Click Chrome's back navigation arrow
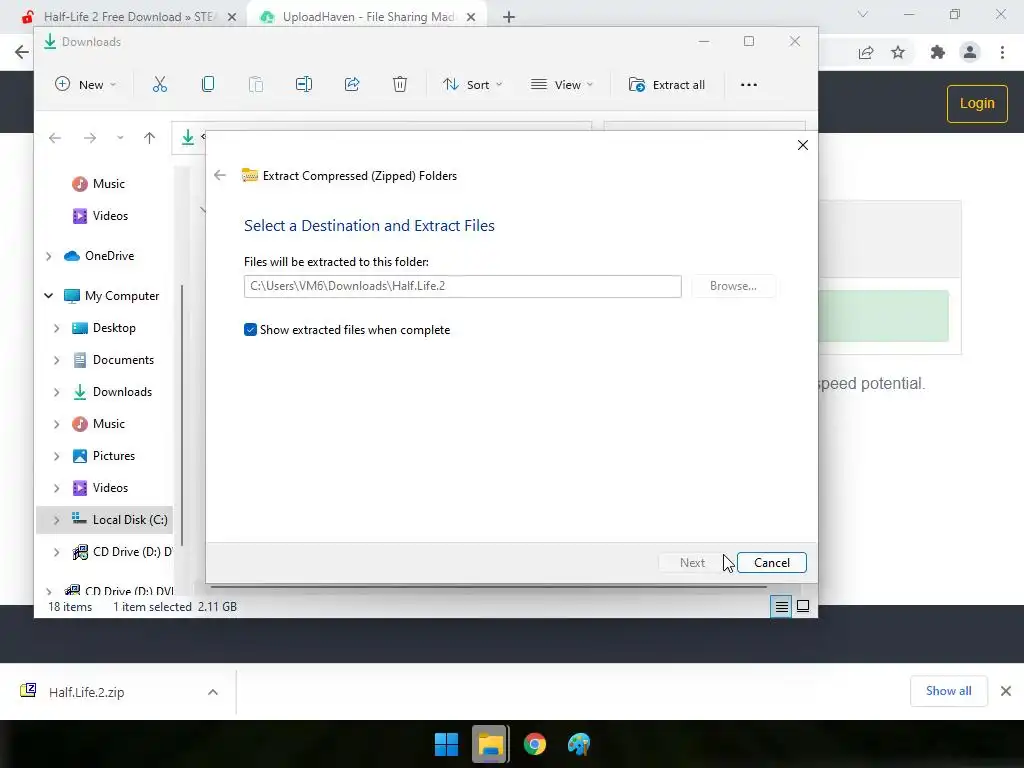 (x=22, y=52)
